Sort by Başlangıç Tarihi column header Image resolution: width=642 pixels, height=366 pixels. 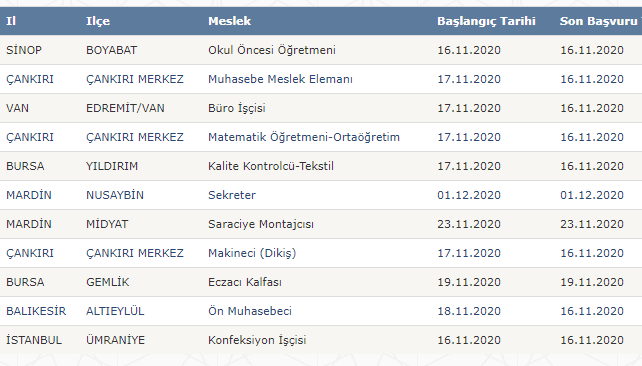tap(486, 21)
